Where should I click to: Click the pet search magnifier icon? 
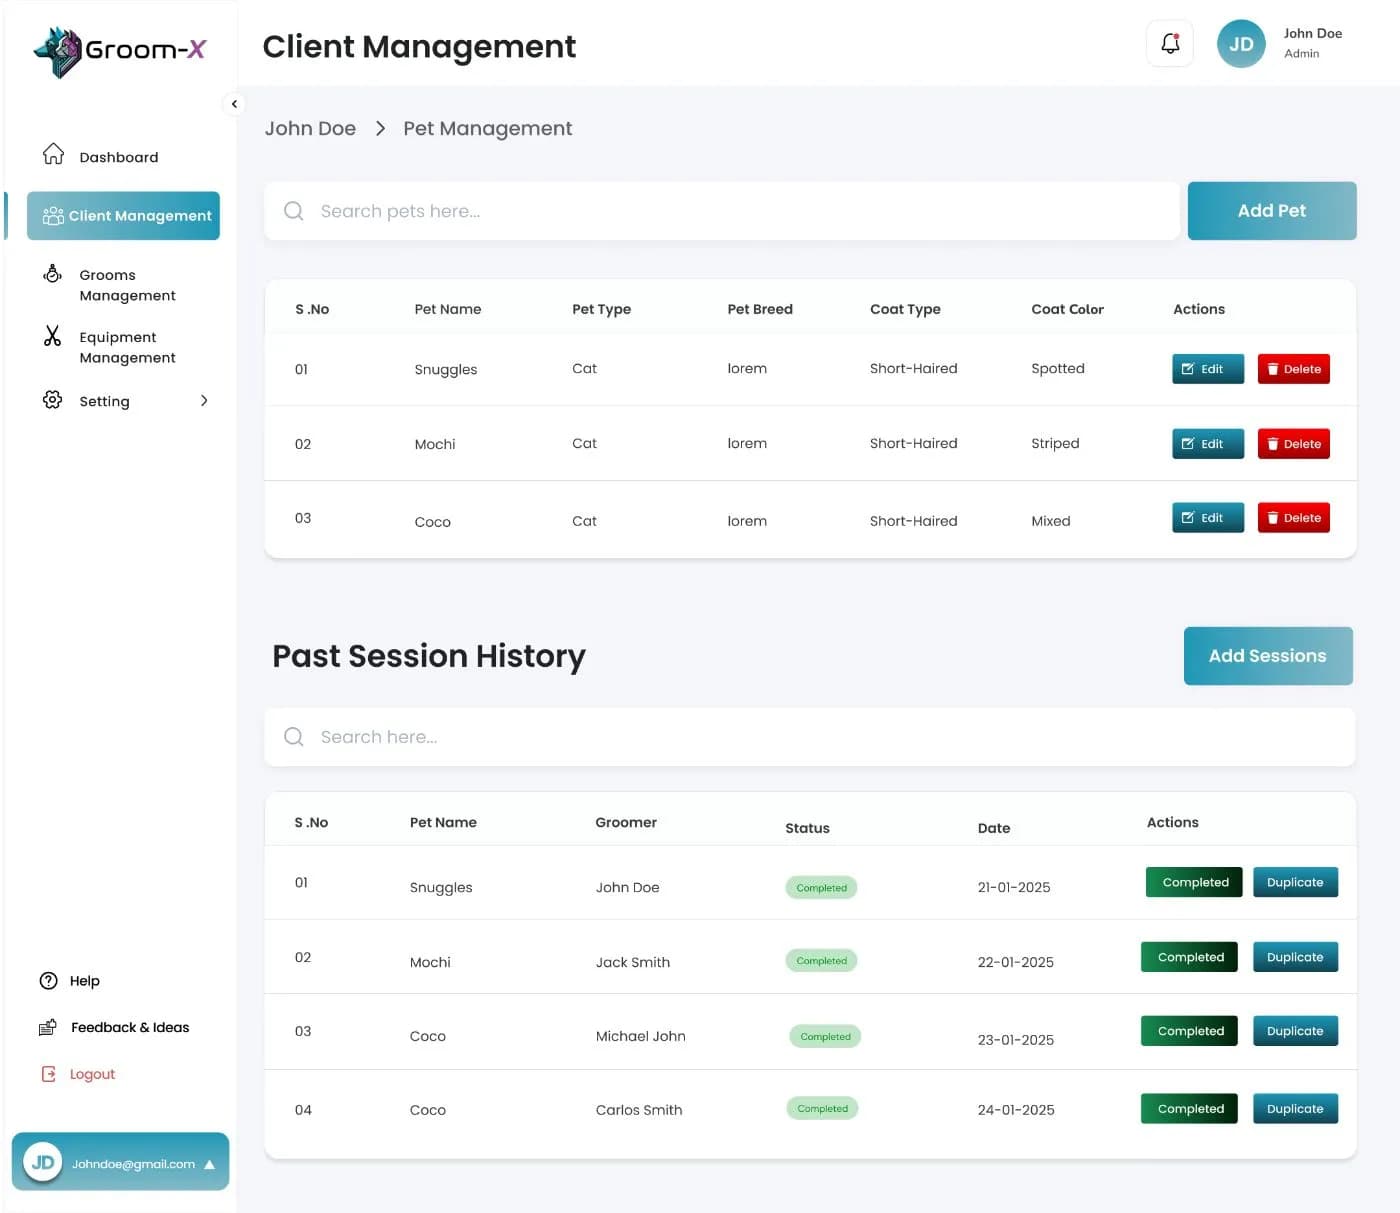(x=294, y=211)
